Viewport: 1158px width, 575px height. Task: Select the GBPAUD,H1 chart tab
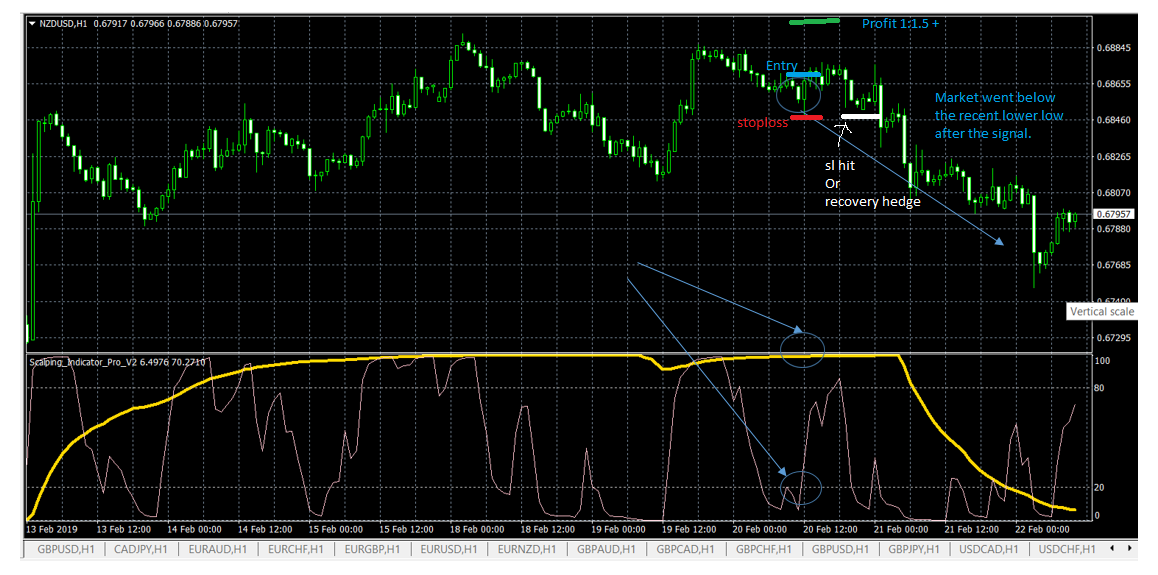(609, 549)
